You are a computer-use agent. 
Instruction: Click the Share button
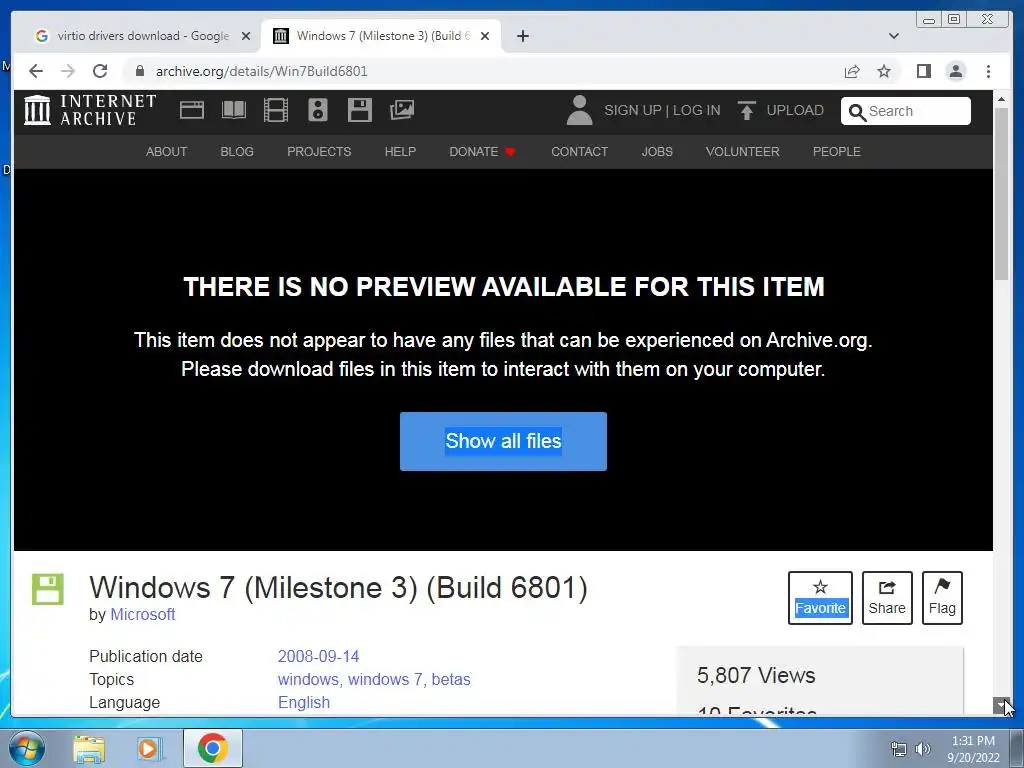pos(887,598)
